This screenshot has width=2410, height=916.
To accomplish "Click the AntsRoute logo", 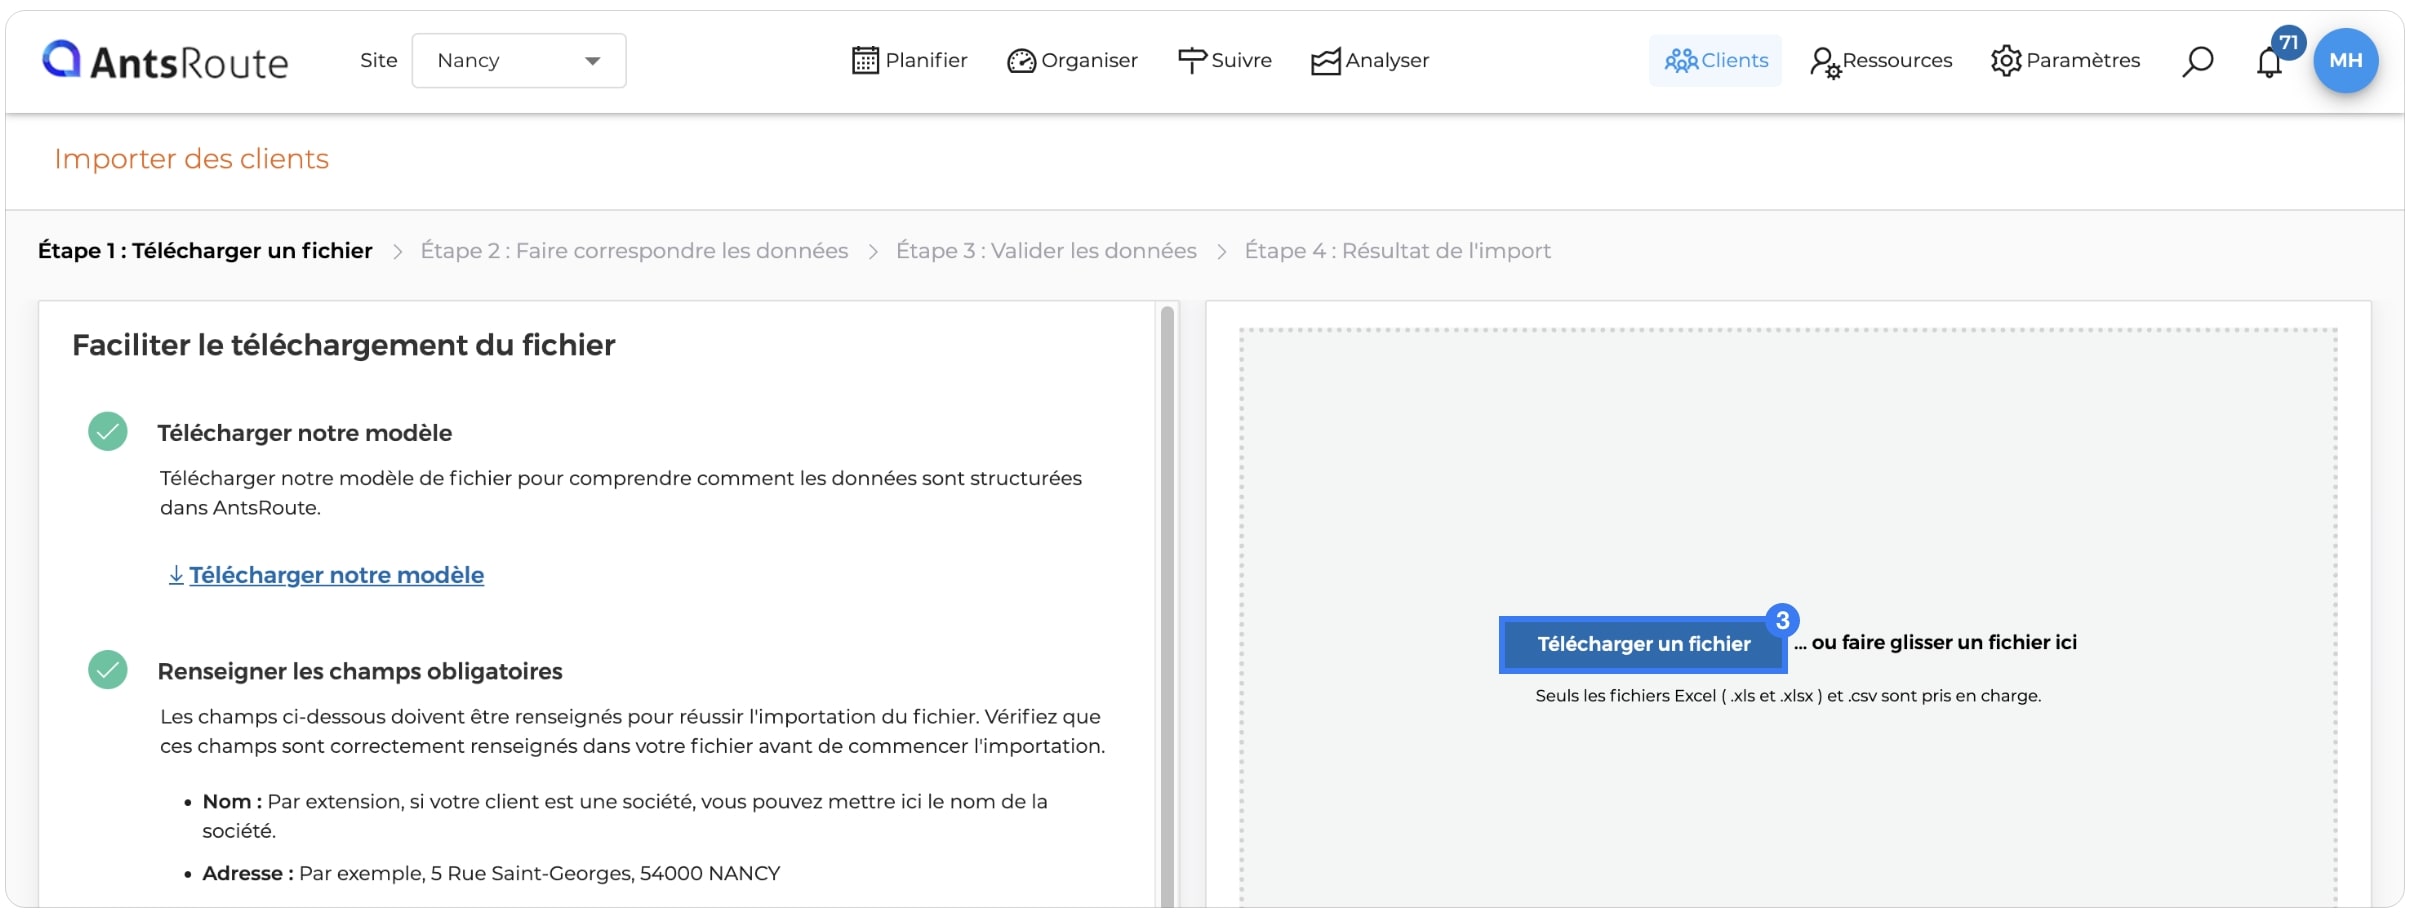I will [165, 61].
